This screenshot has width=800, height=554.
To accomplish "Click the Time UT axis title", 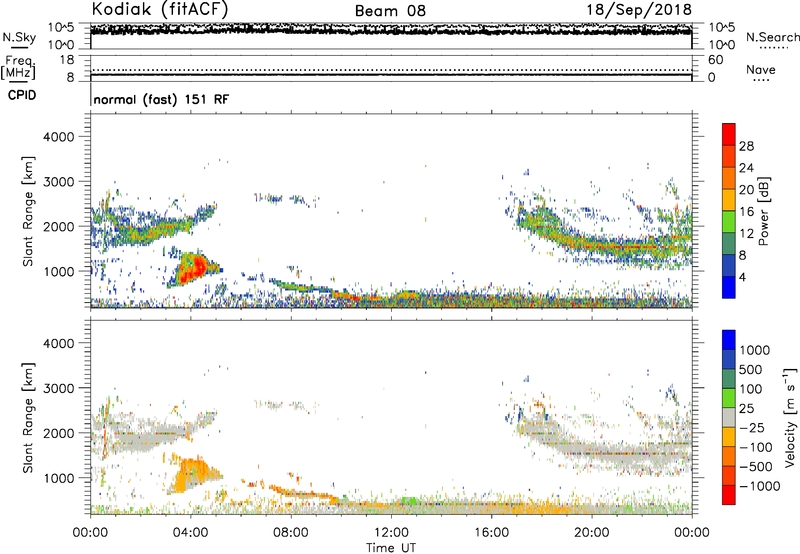I will point(391,548).
